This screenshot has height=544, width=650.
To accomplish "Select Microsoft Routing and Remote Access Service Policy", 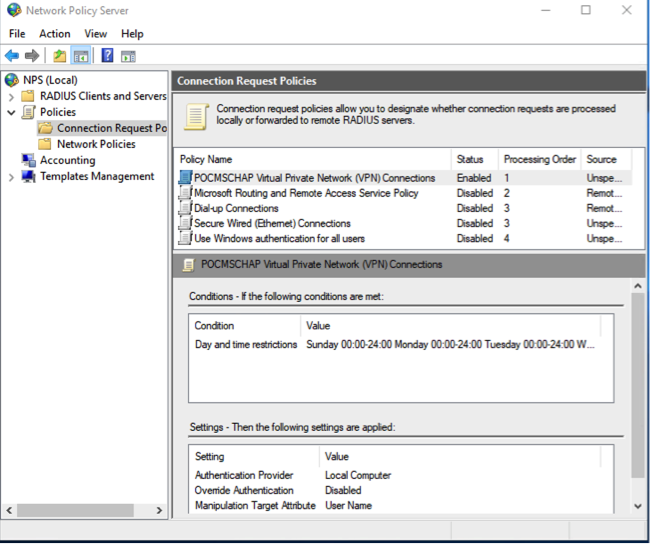I will (306, 193).
